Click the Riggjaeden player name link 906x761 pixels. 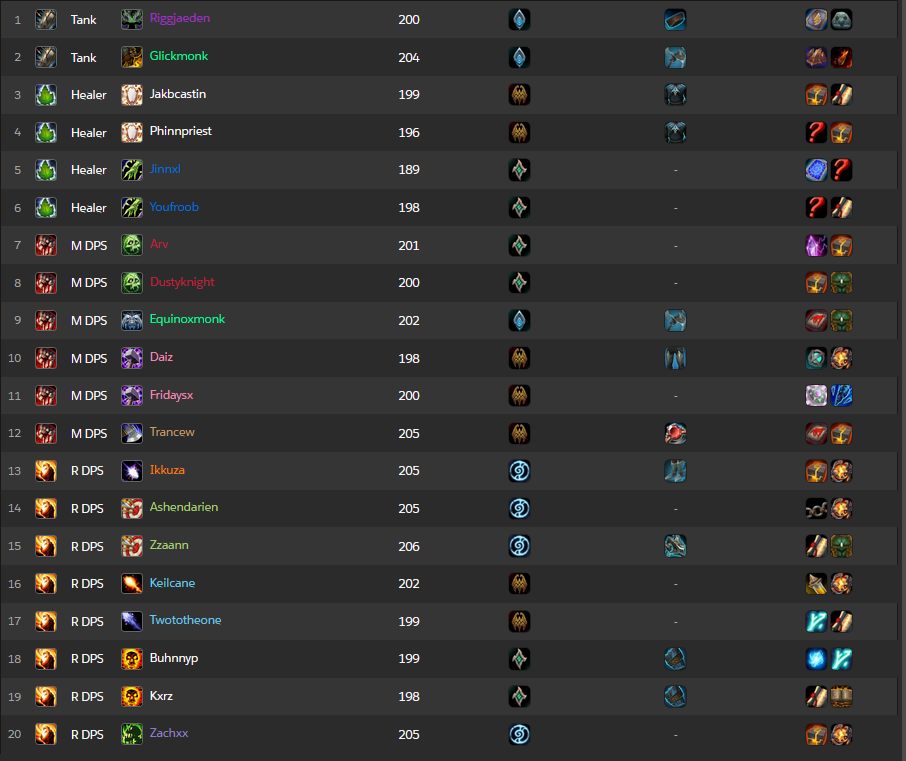click(180, 18)
